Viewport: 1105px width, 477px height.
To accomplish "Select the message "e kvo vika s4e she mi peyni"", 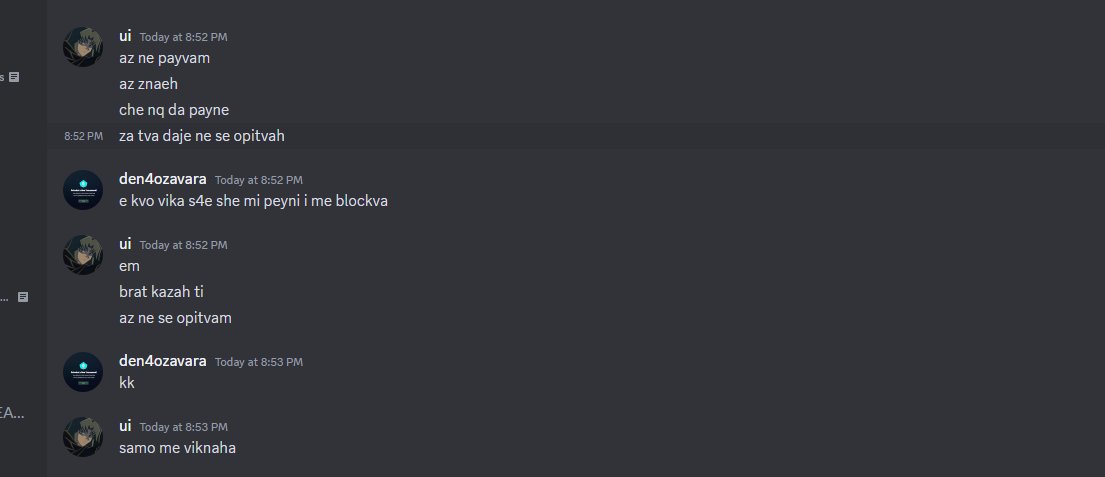I will click(x=254, y=201).
